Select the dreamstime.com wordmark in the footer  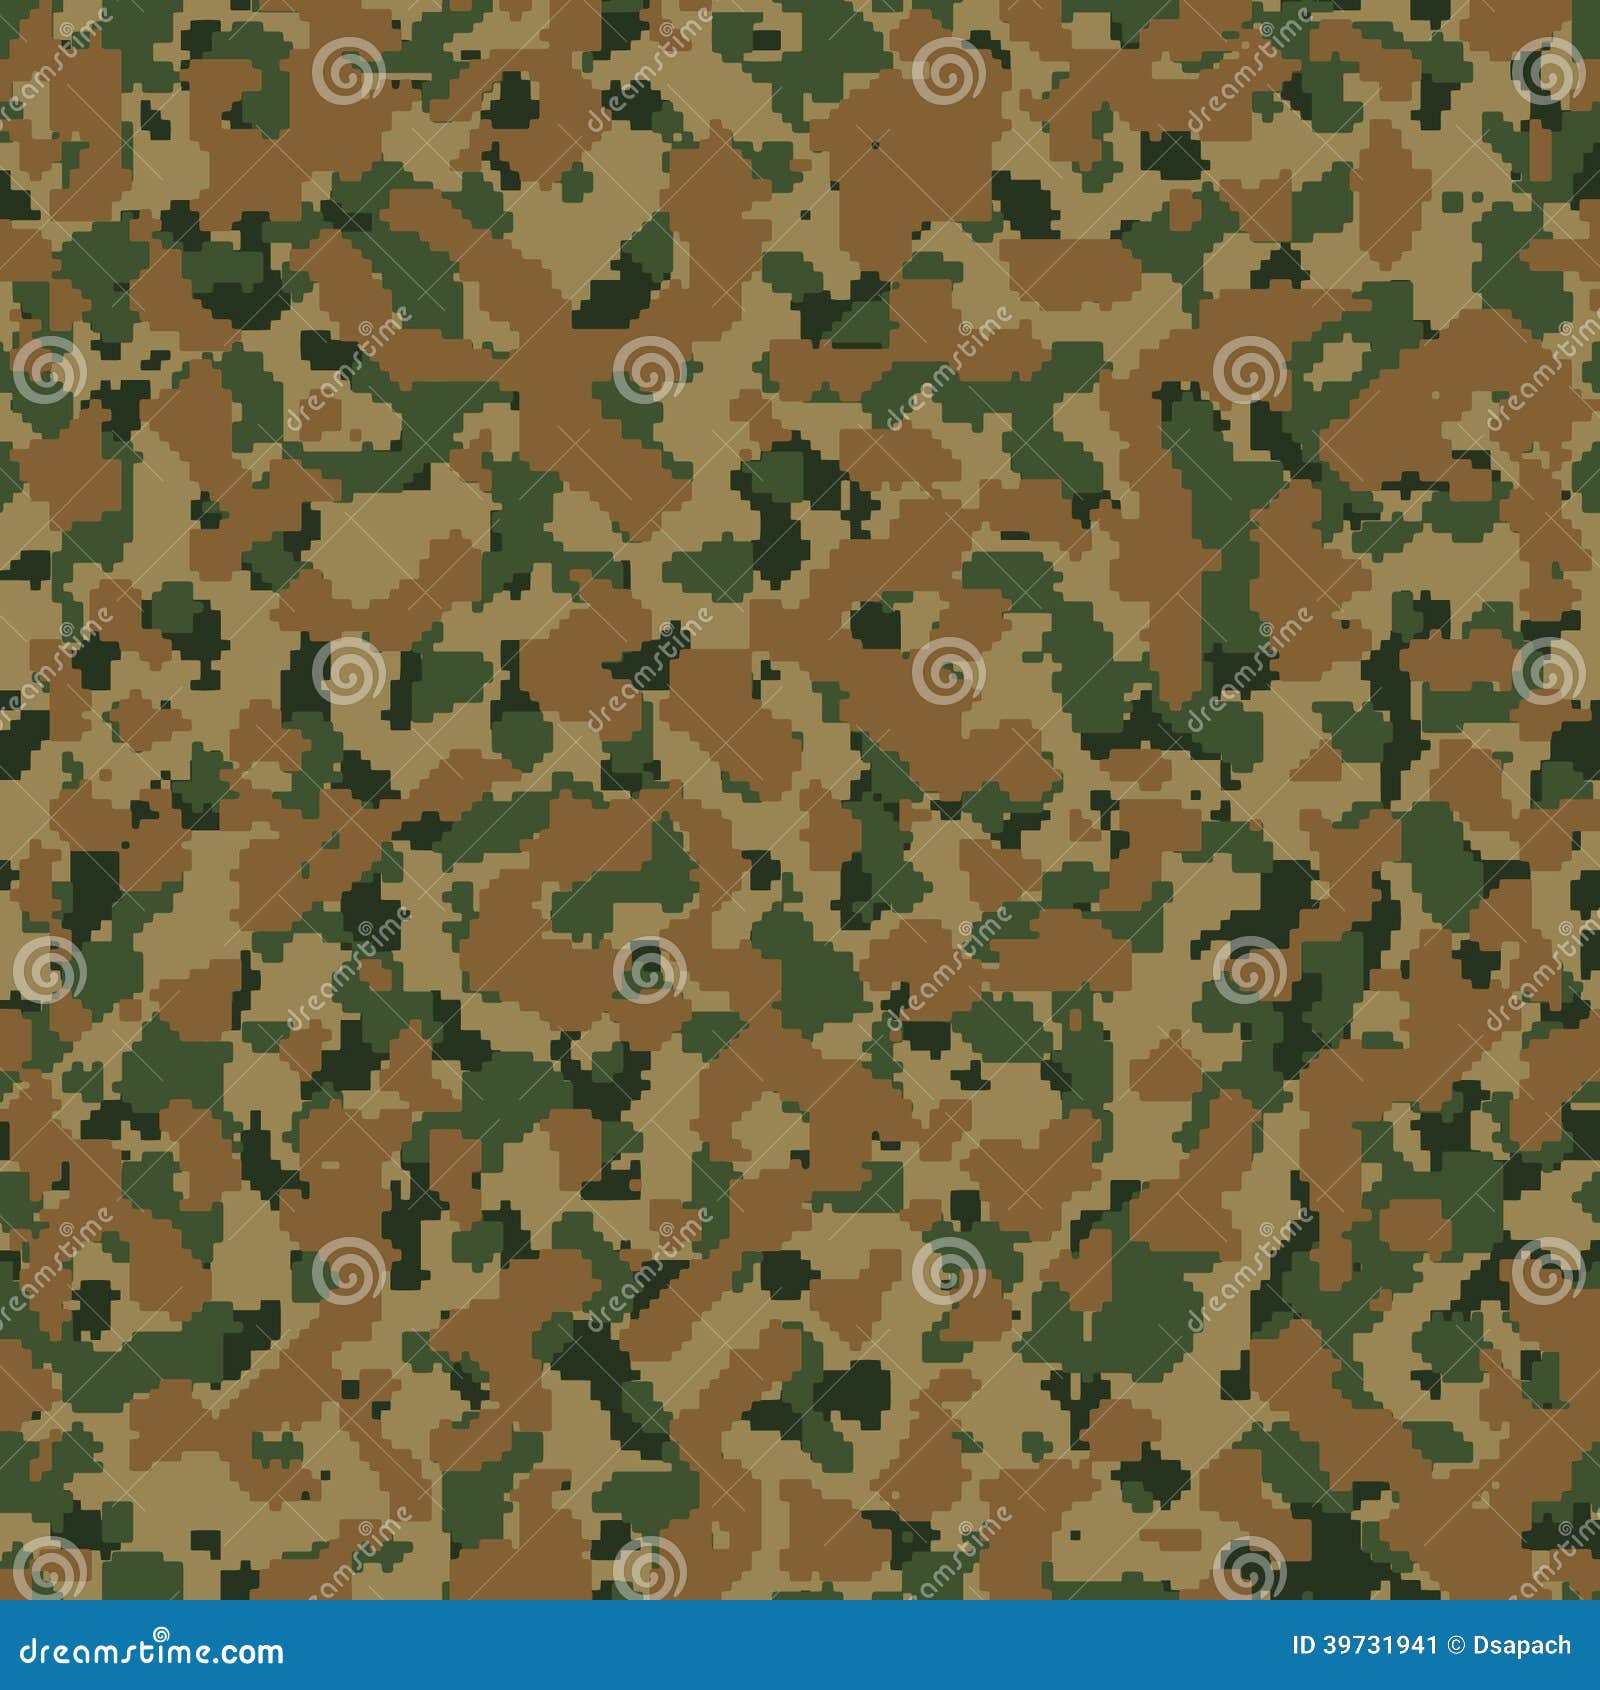pos(150,1653)
